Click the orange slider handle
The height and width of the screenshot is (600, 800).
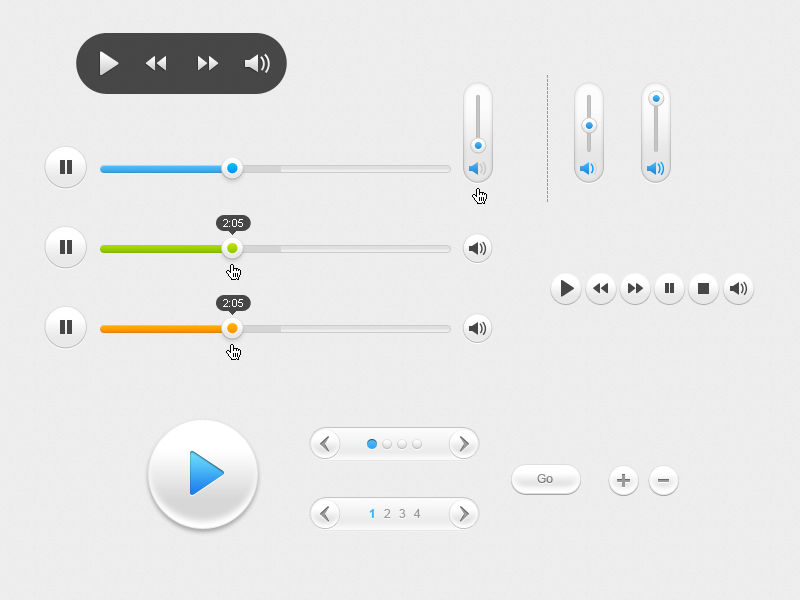coord(232,328)
